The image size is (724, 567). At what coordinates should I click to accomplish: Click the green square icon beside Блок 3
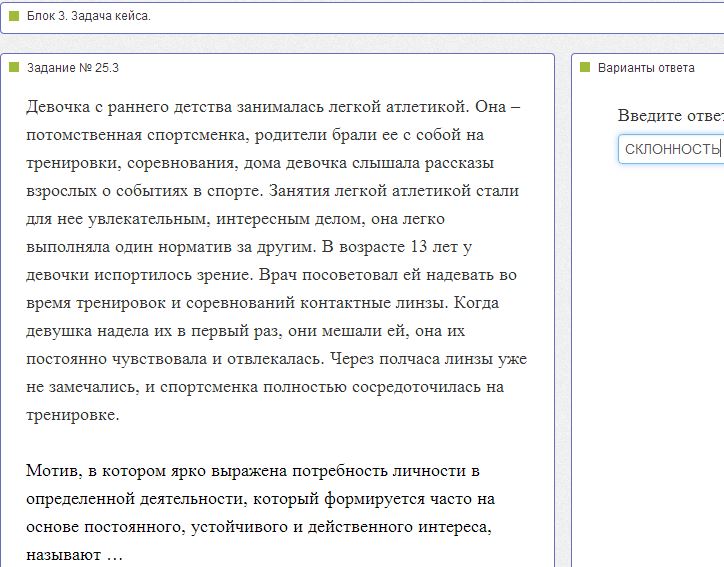pos(14,16)
